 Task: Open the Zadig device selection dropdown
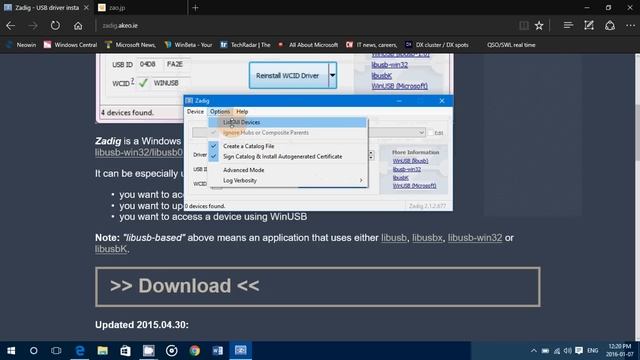[x=421, y=133]
